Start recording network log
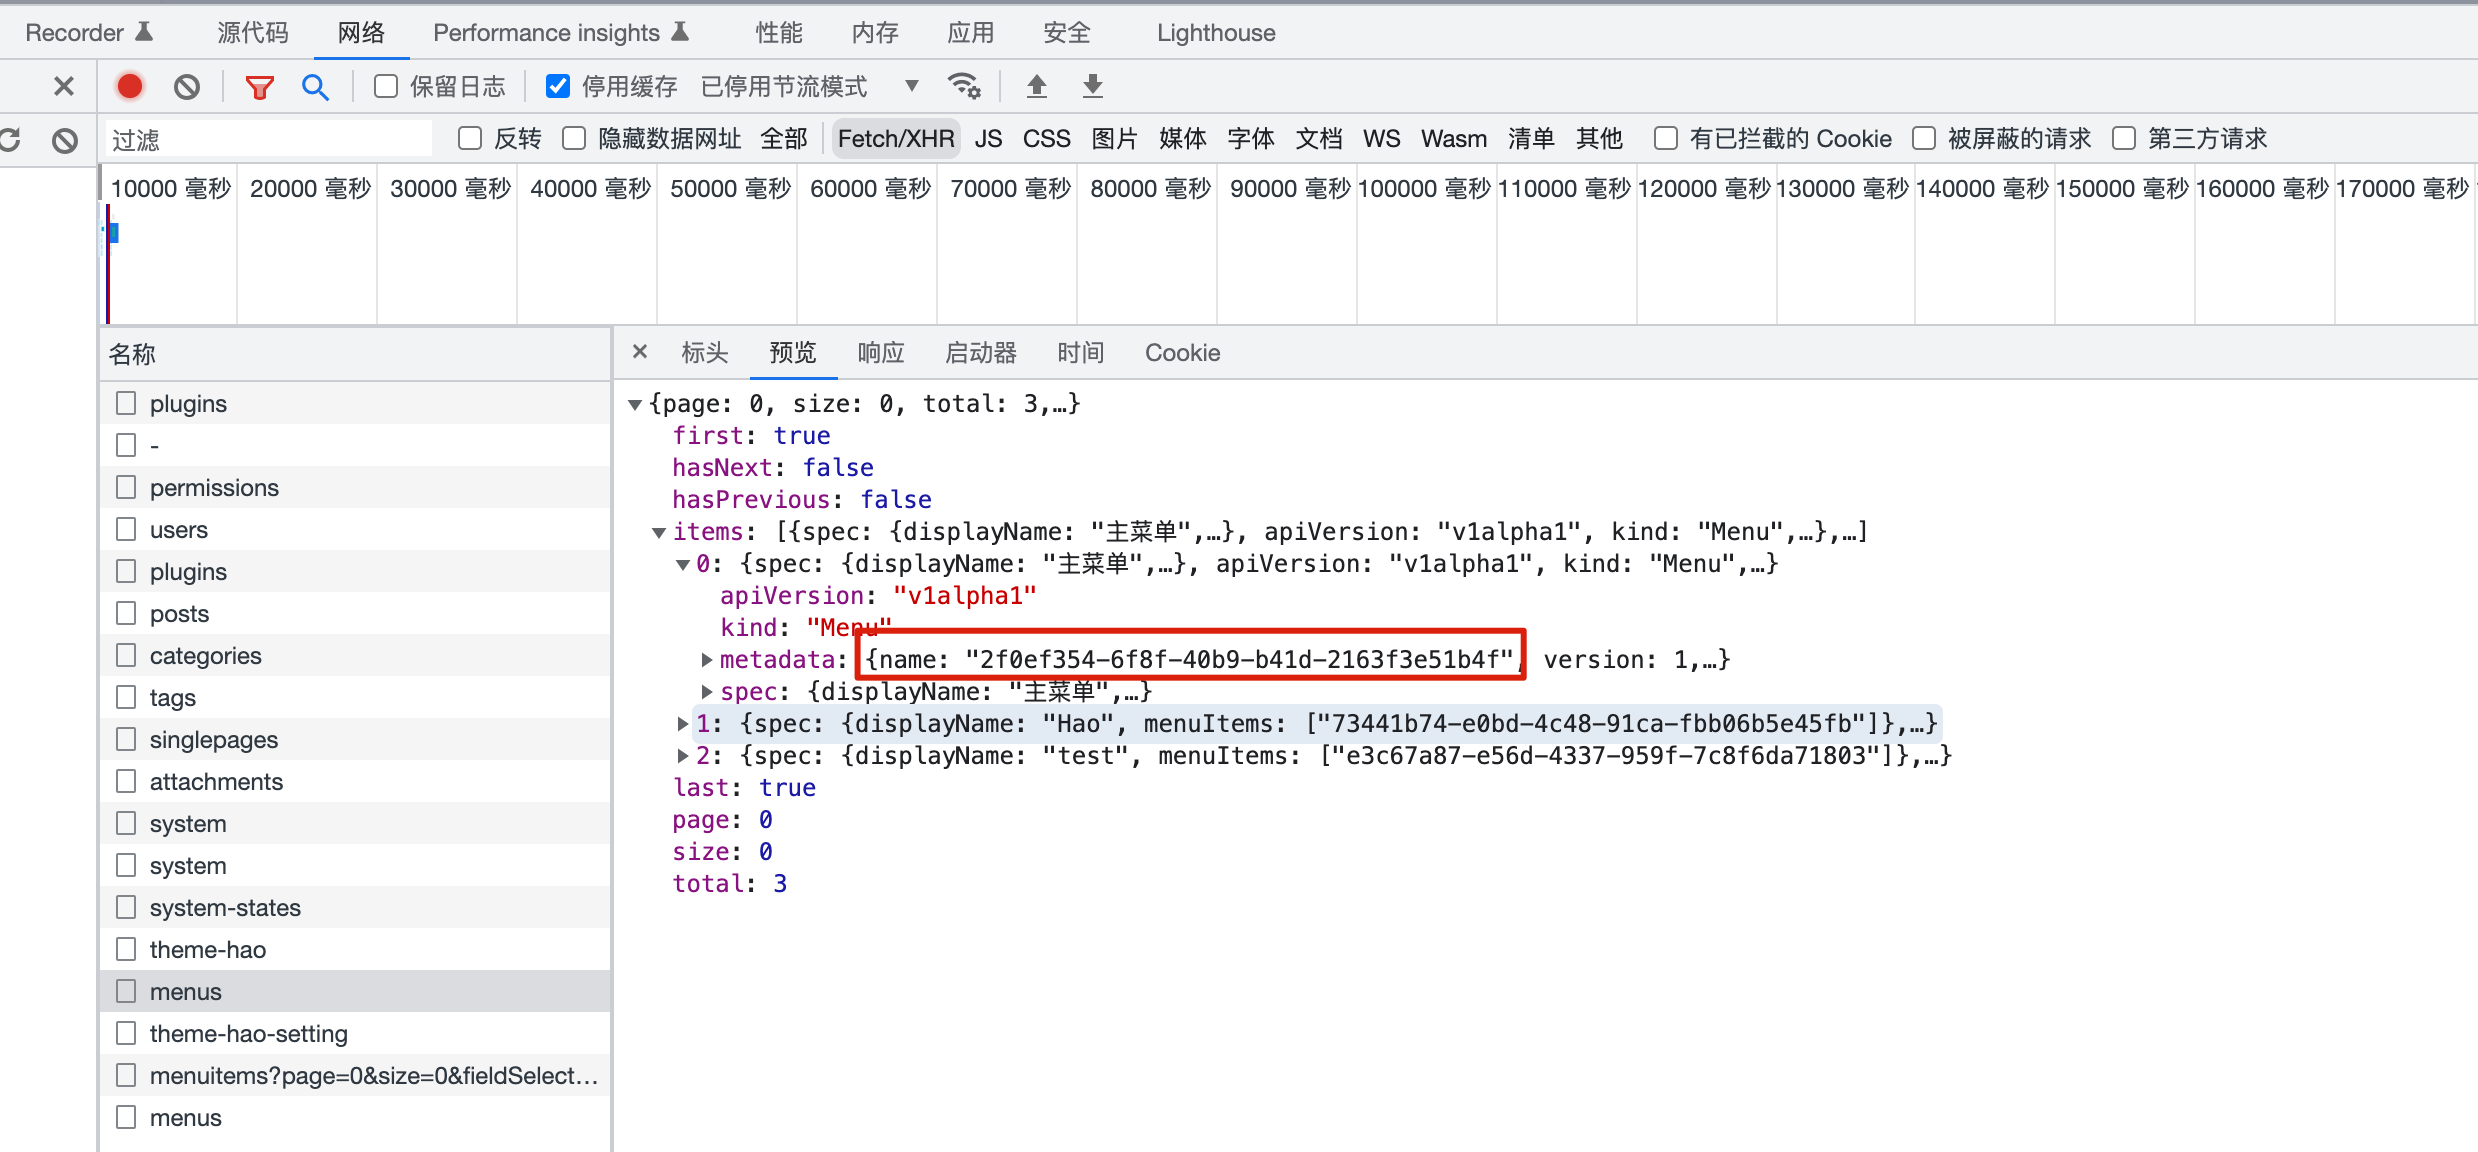The image size is (2478, 1152). pyautogui.click(x=129, y=86)
